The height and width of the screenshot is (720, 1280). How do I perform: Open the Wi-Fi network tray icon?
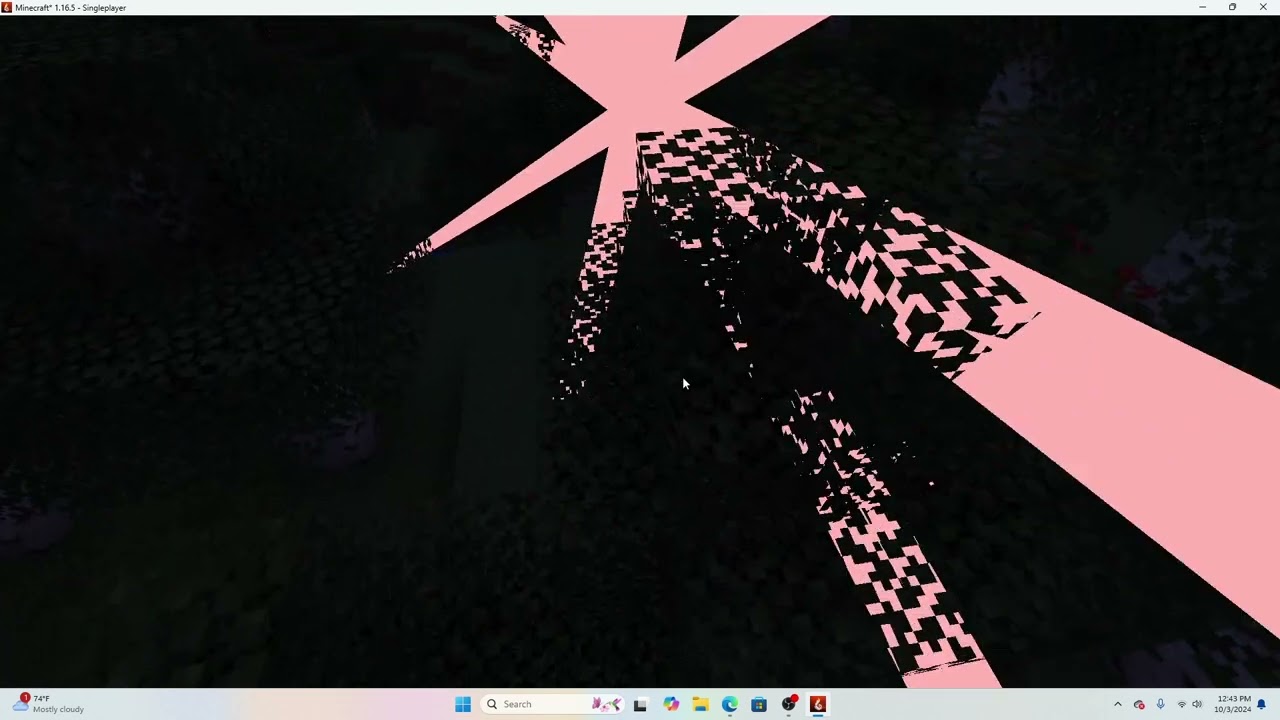[x=1181, y=704]
